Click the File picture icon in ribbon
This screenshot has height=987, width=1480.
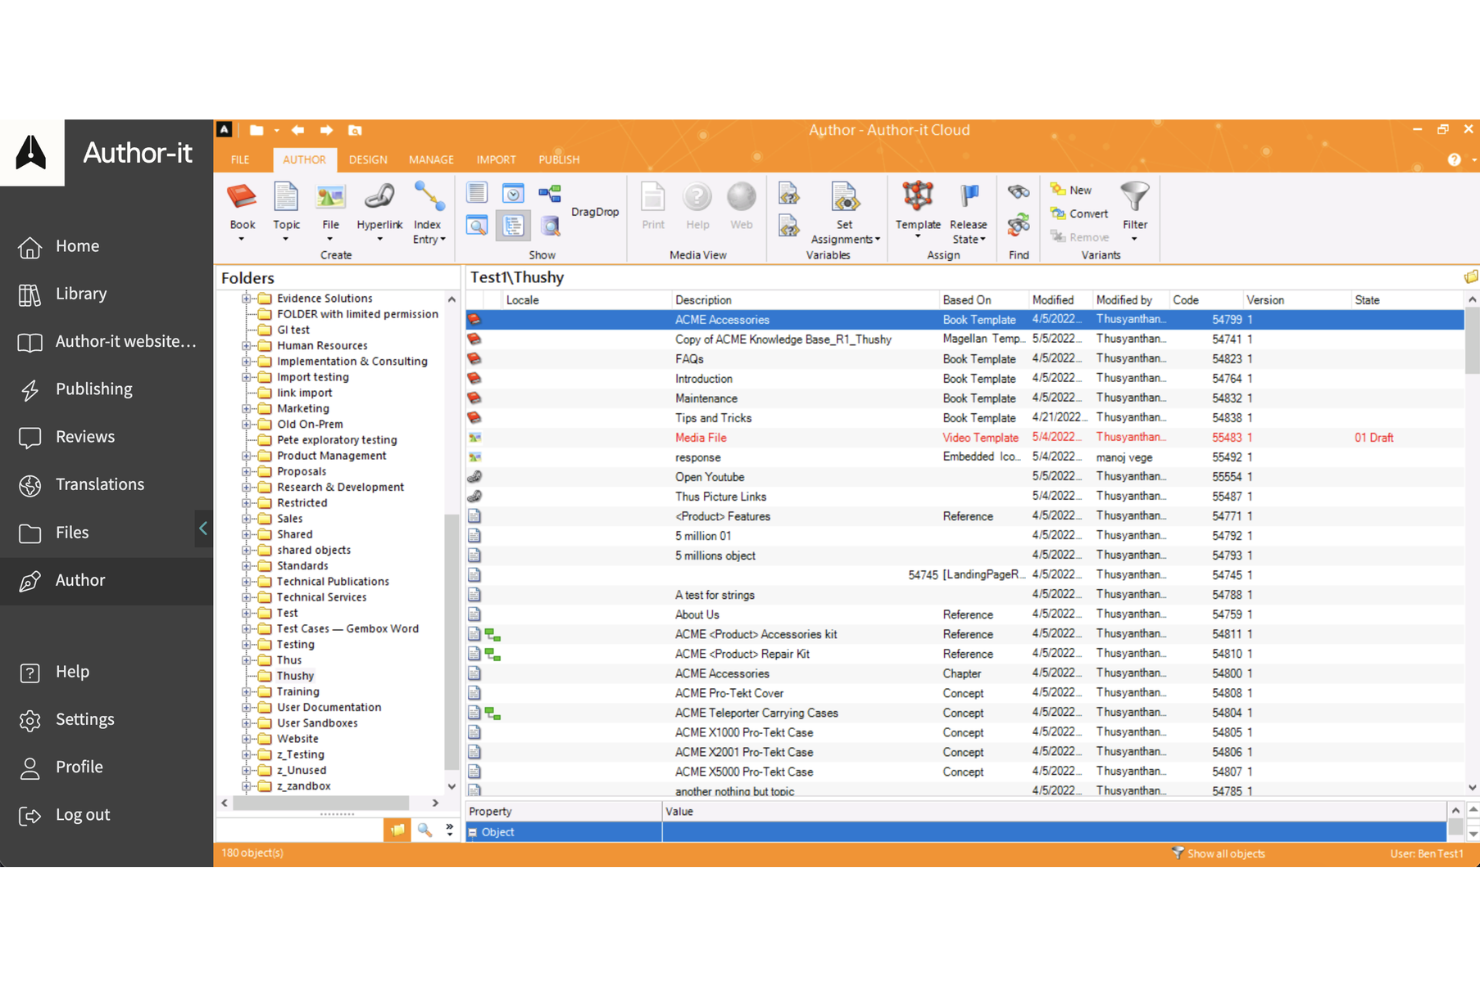330,197
